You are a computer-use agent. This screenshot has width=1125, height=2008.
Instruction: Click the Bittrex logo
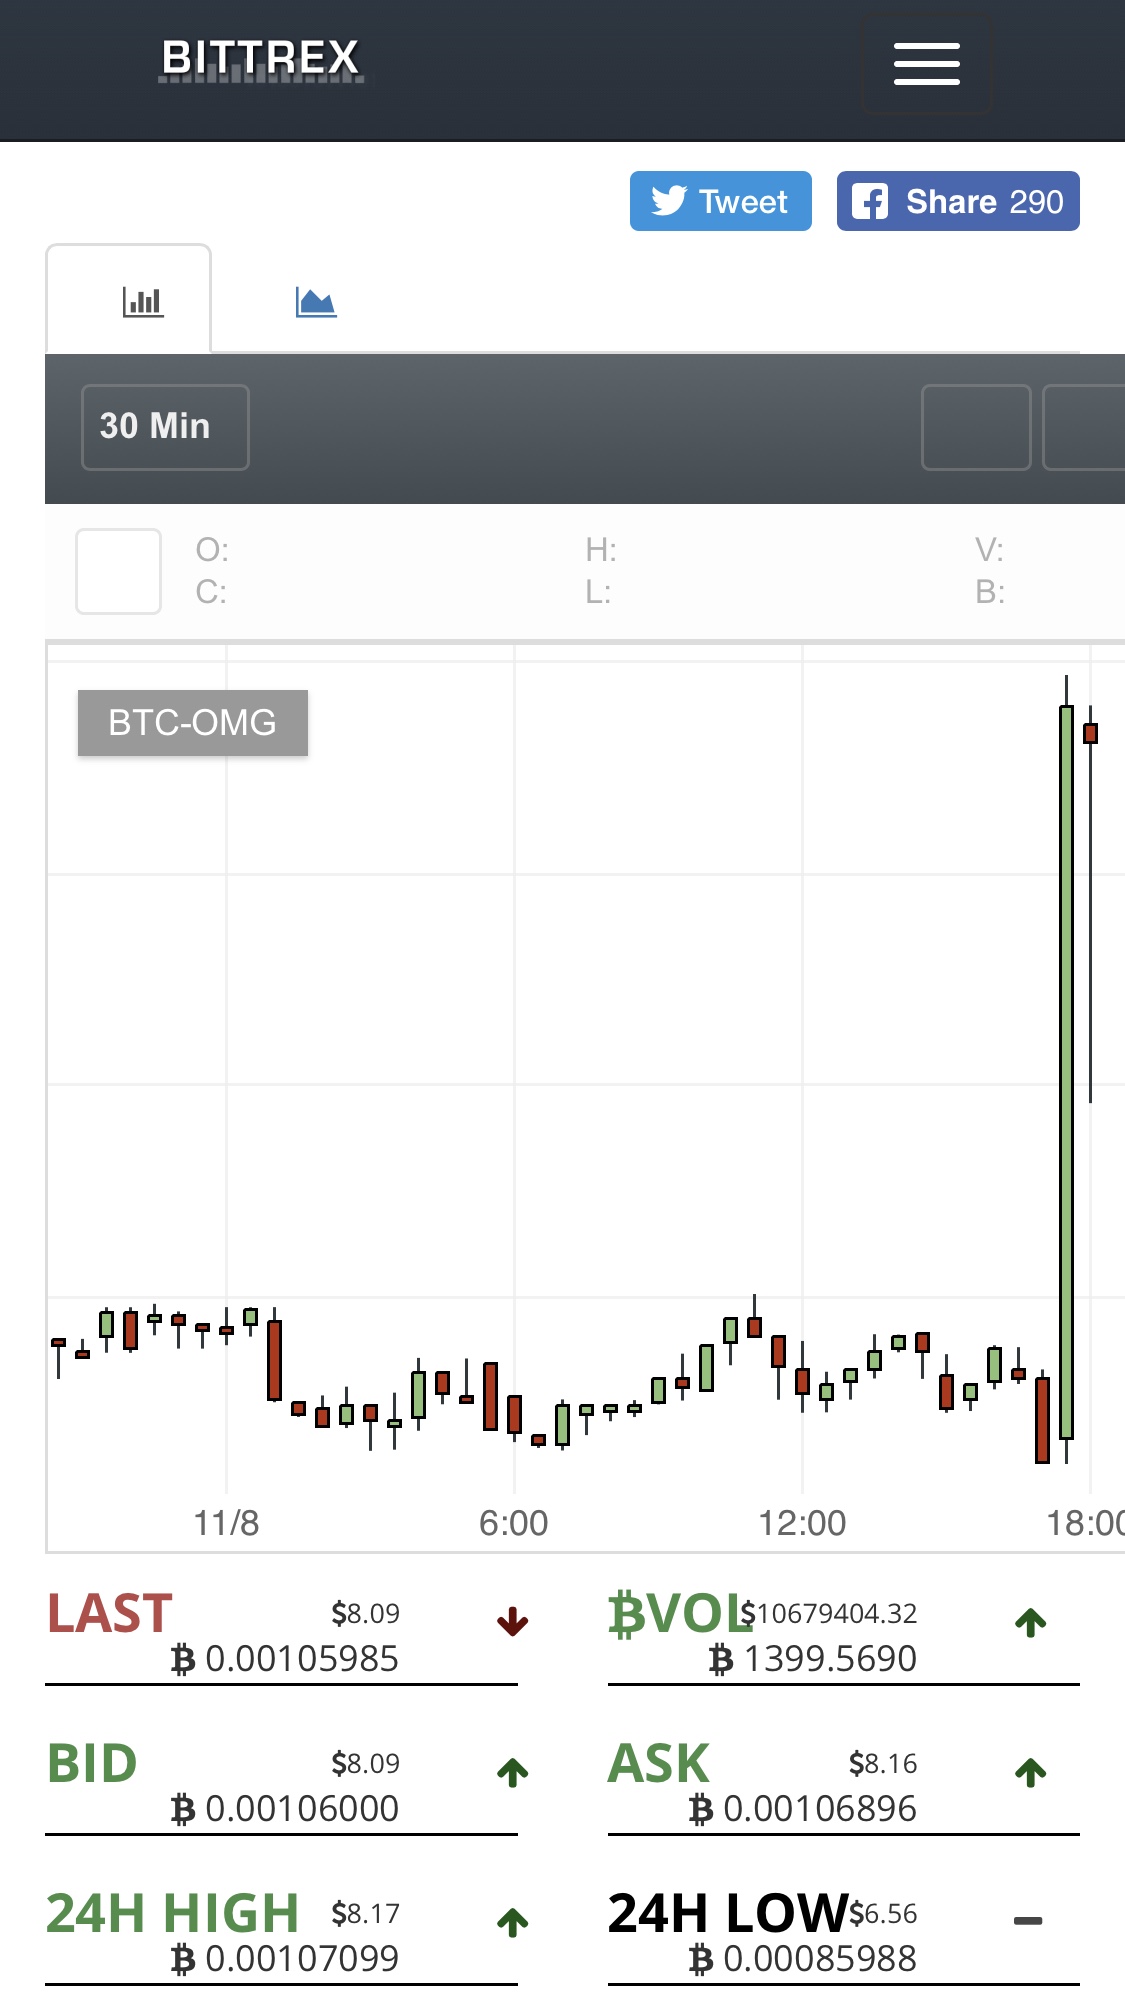tap(261, 59)
